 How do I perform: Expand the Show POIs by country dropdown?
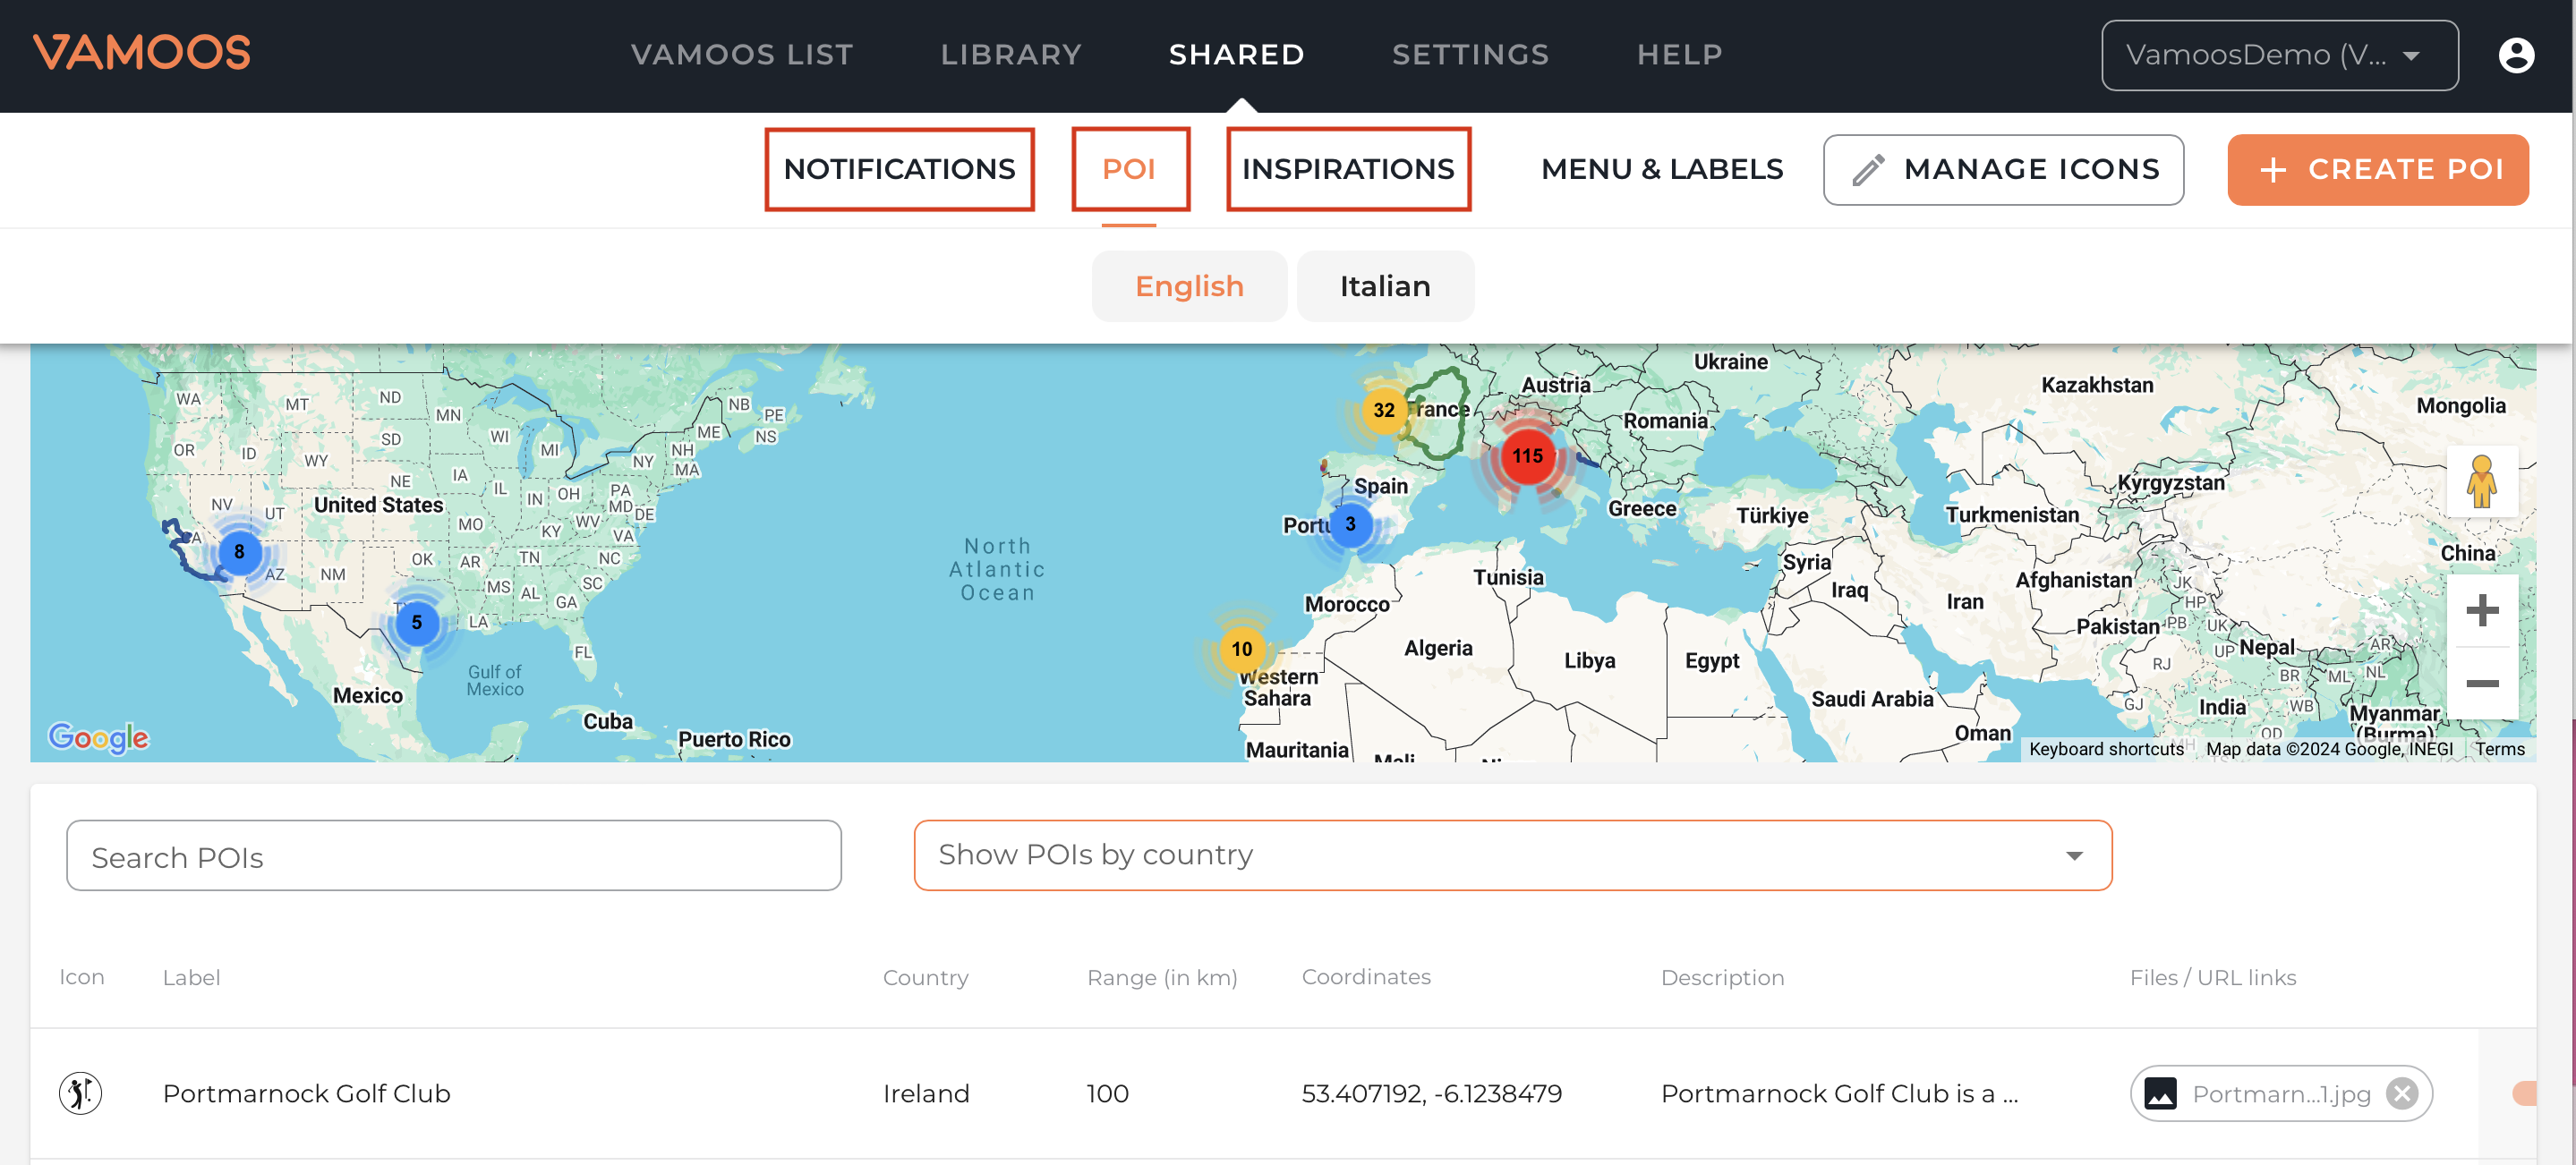pyautogui.click(x=1512, y=855)
